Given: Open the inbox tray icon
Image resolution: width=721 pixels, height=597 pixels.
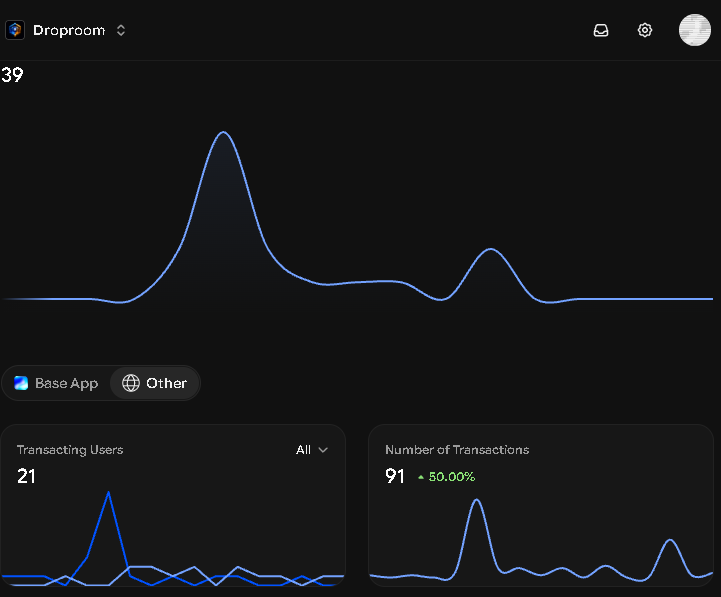Looking at the screenshot, I should 601,30.
